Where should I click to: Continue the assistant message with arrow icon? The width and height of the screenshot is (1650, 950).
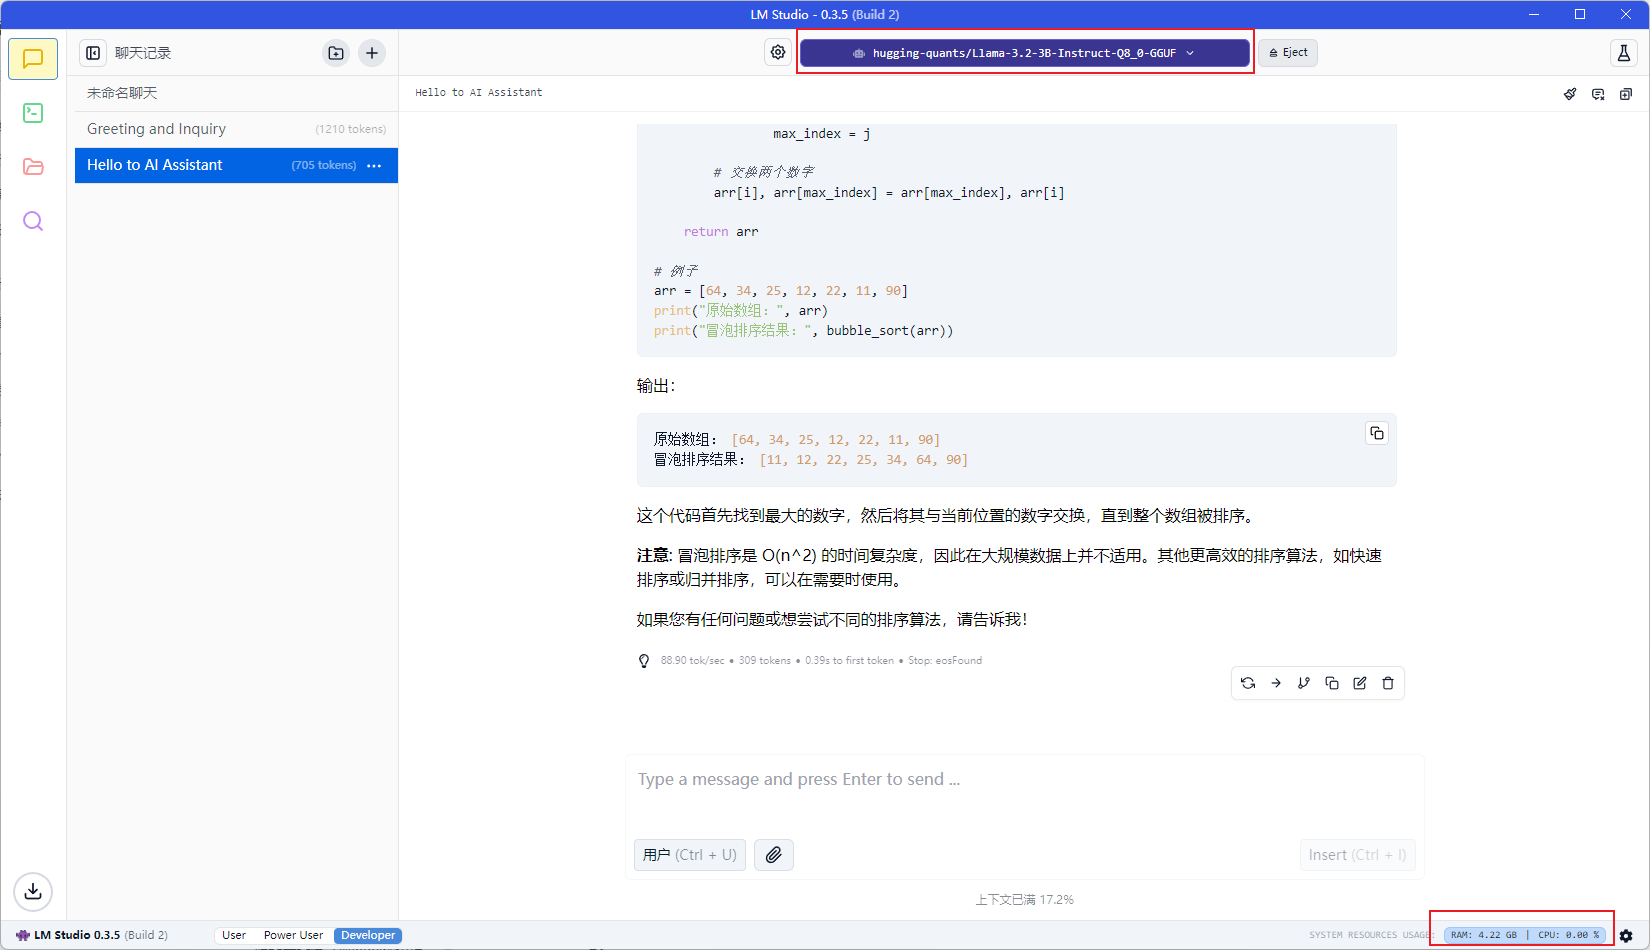(1276, 683)
